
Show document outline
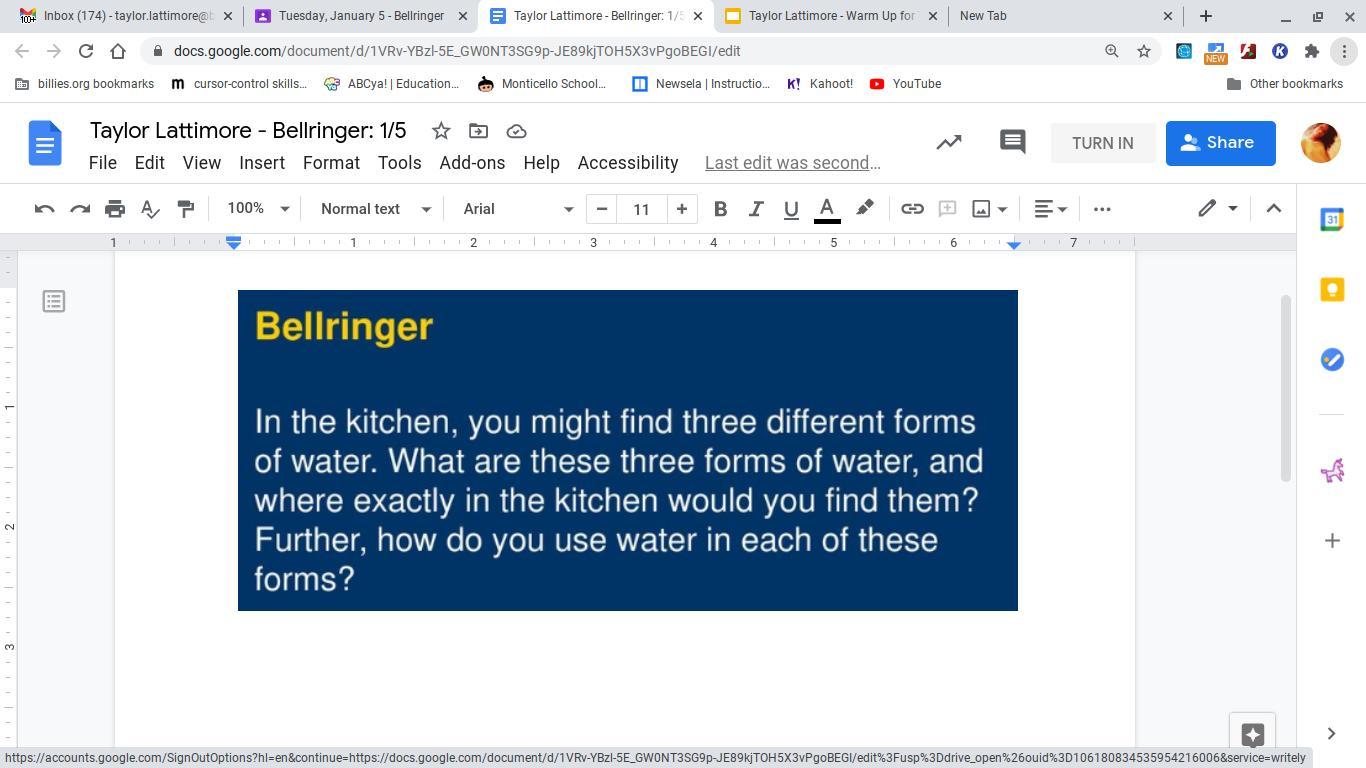pos(54,301)
